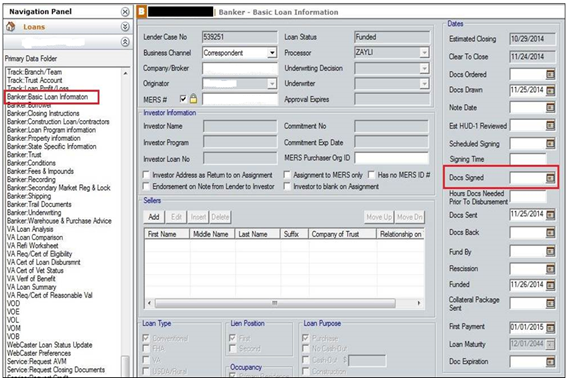Open Banker:Basic Loan Information in navigation

click(x=47, y=97)
